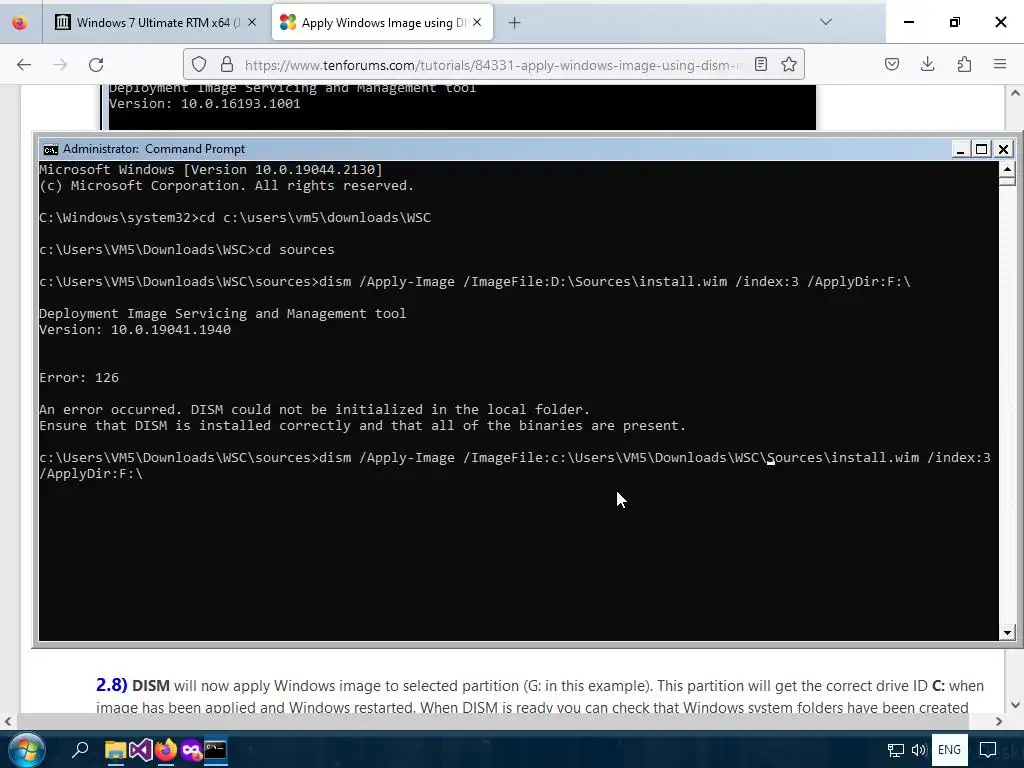Image resolution: width=1024 pixels, height=768 pixels.
Task: Click bold 'DISM' word in article
Action: tap(151, 686)
